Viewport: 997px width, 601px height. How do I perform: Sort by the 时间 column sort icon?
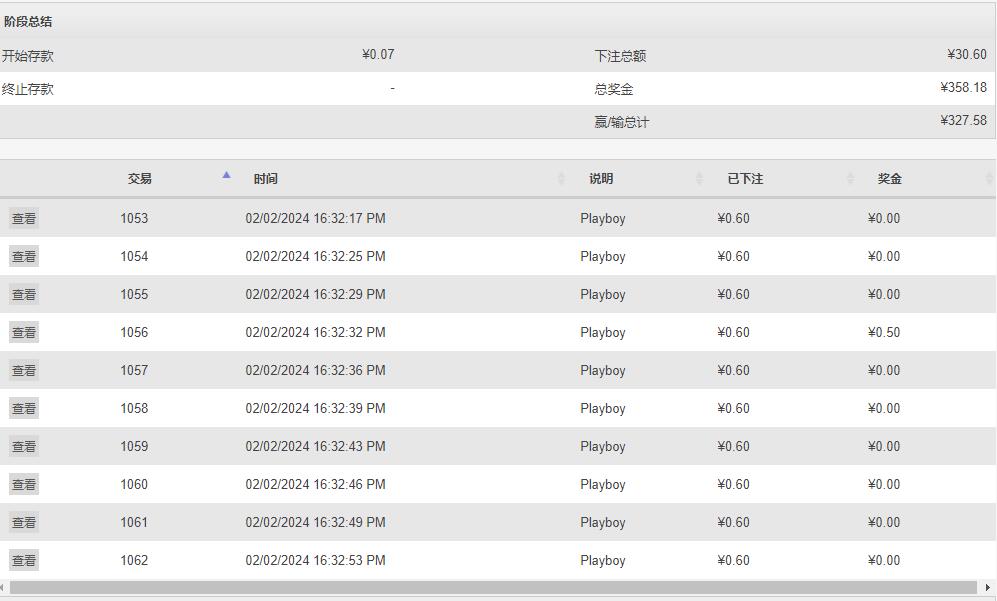tap(561, 178)
